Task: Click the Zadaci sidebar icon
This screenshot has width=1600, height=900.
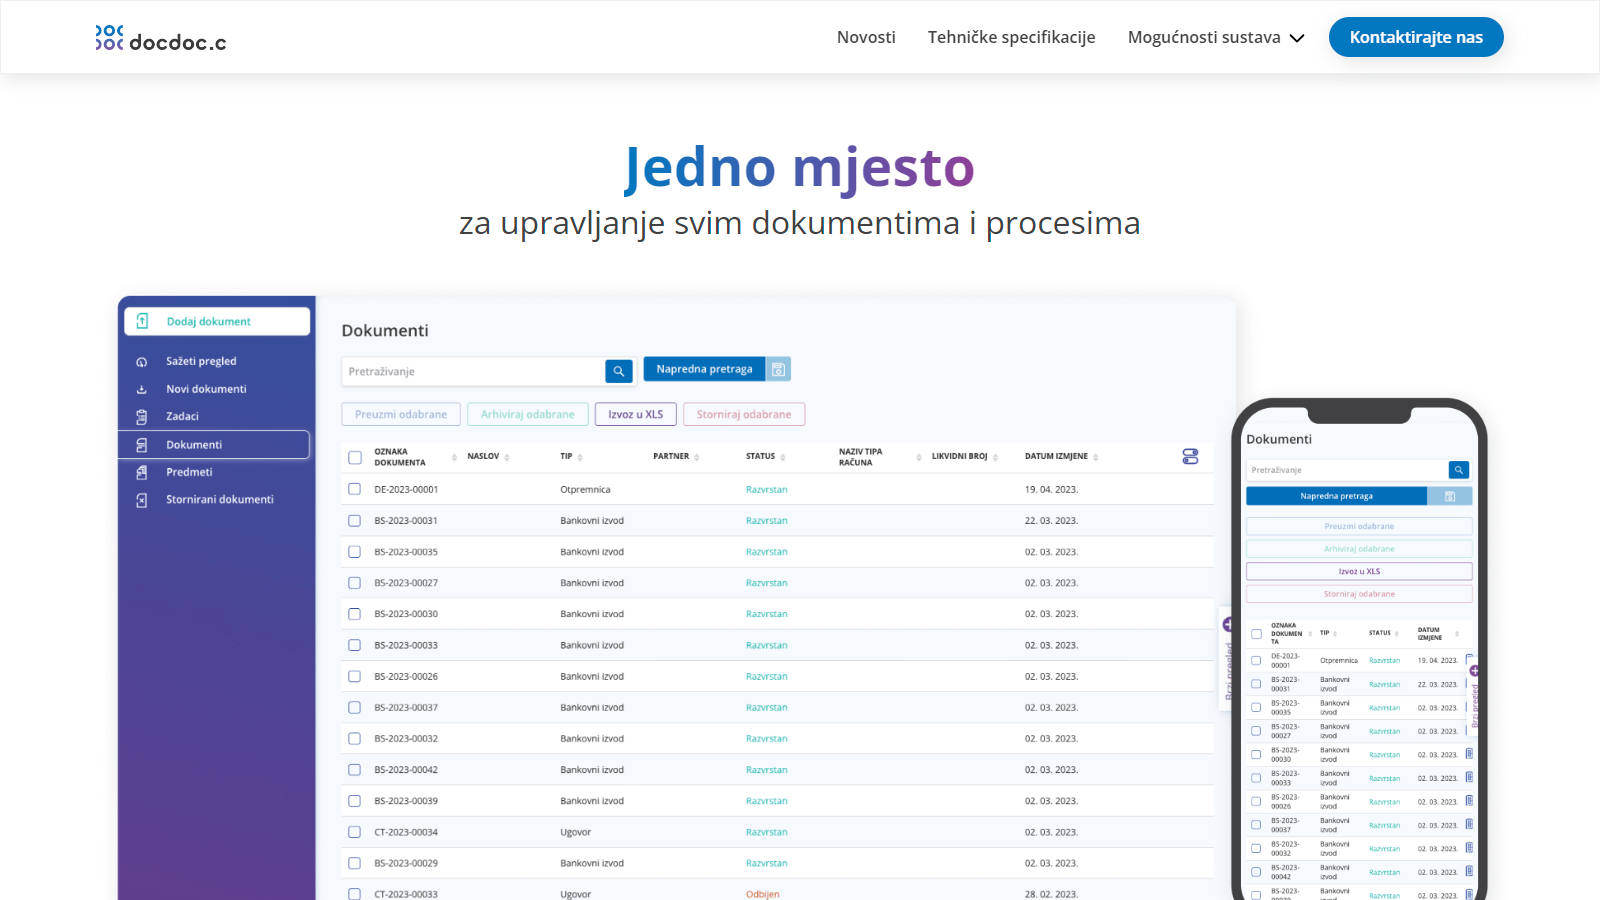Action: [x=142, y=417]
